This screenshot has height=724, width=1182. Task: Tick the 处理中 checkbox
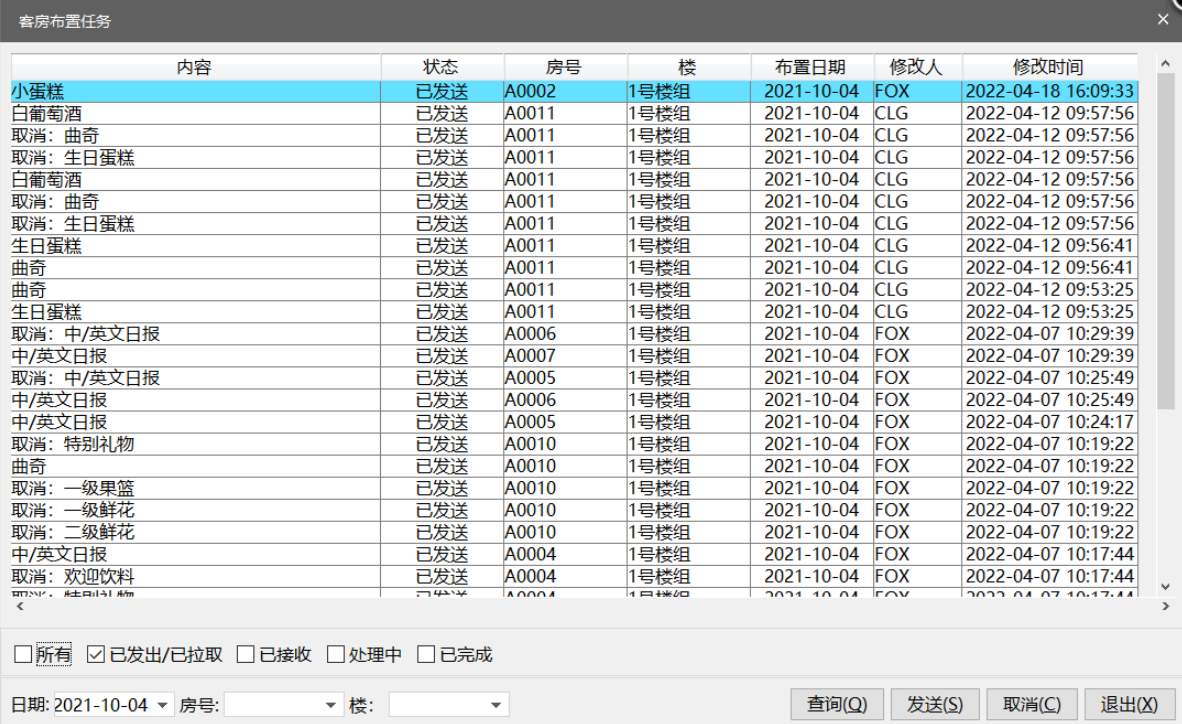336,655
